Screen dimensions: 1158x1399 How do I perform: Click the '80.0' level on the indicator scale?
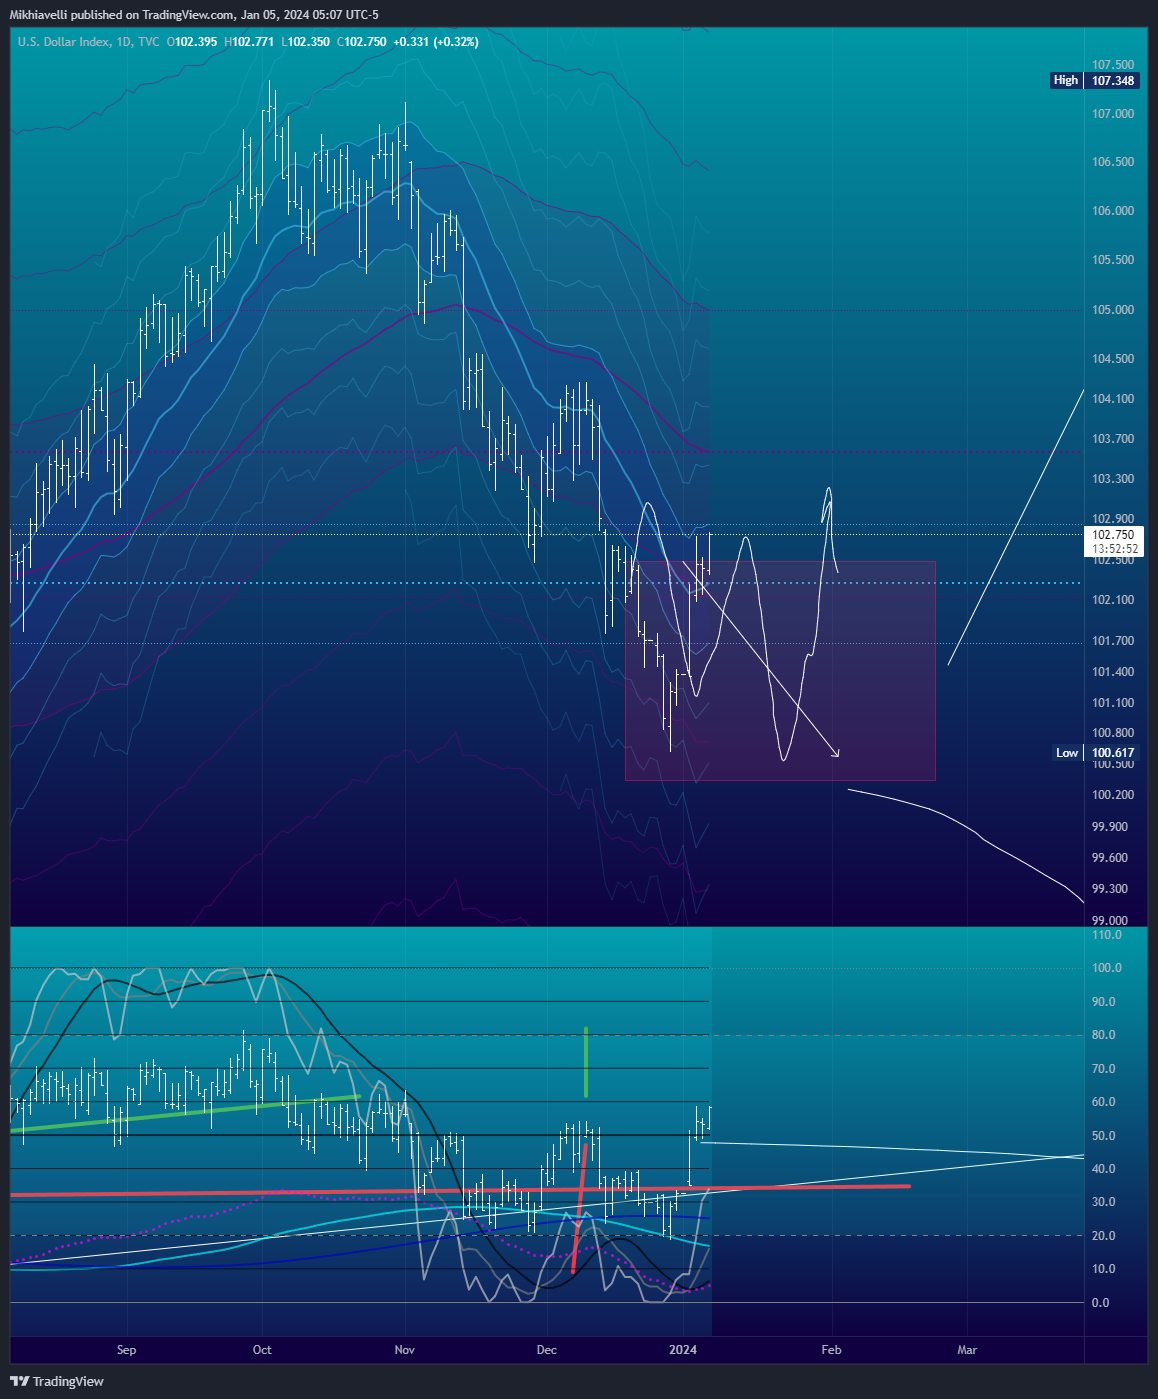click(1104, 1035)
